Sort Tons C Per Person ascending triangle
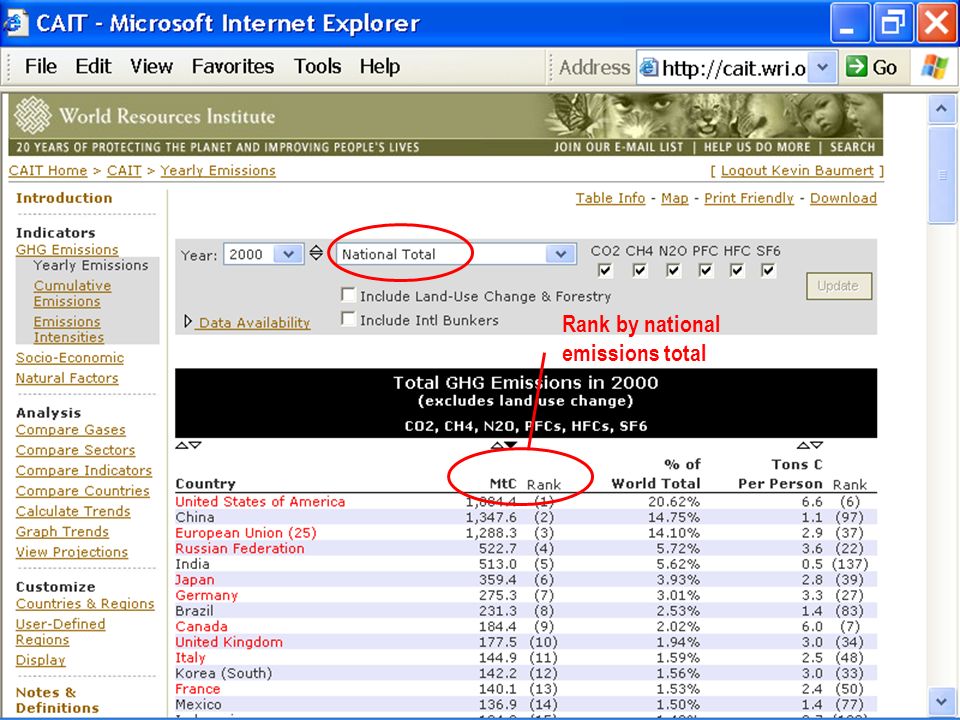960x720 pixels. coord(803,445)
